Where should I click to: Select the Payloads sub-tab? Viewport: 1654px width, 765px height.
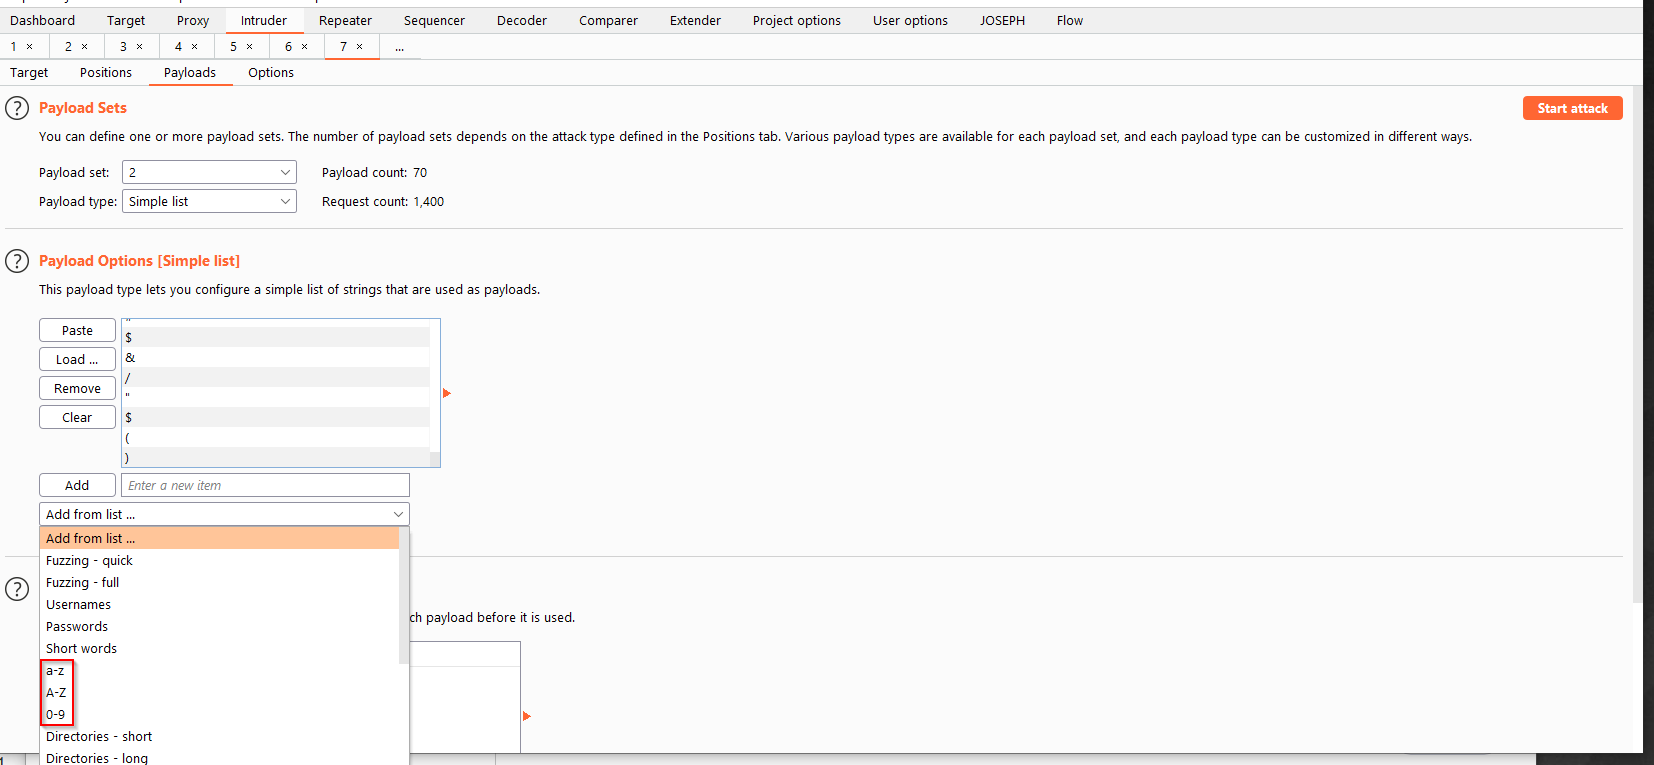(190, 73)
